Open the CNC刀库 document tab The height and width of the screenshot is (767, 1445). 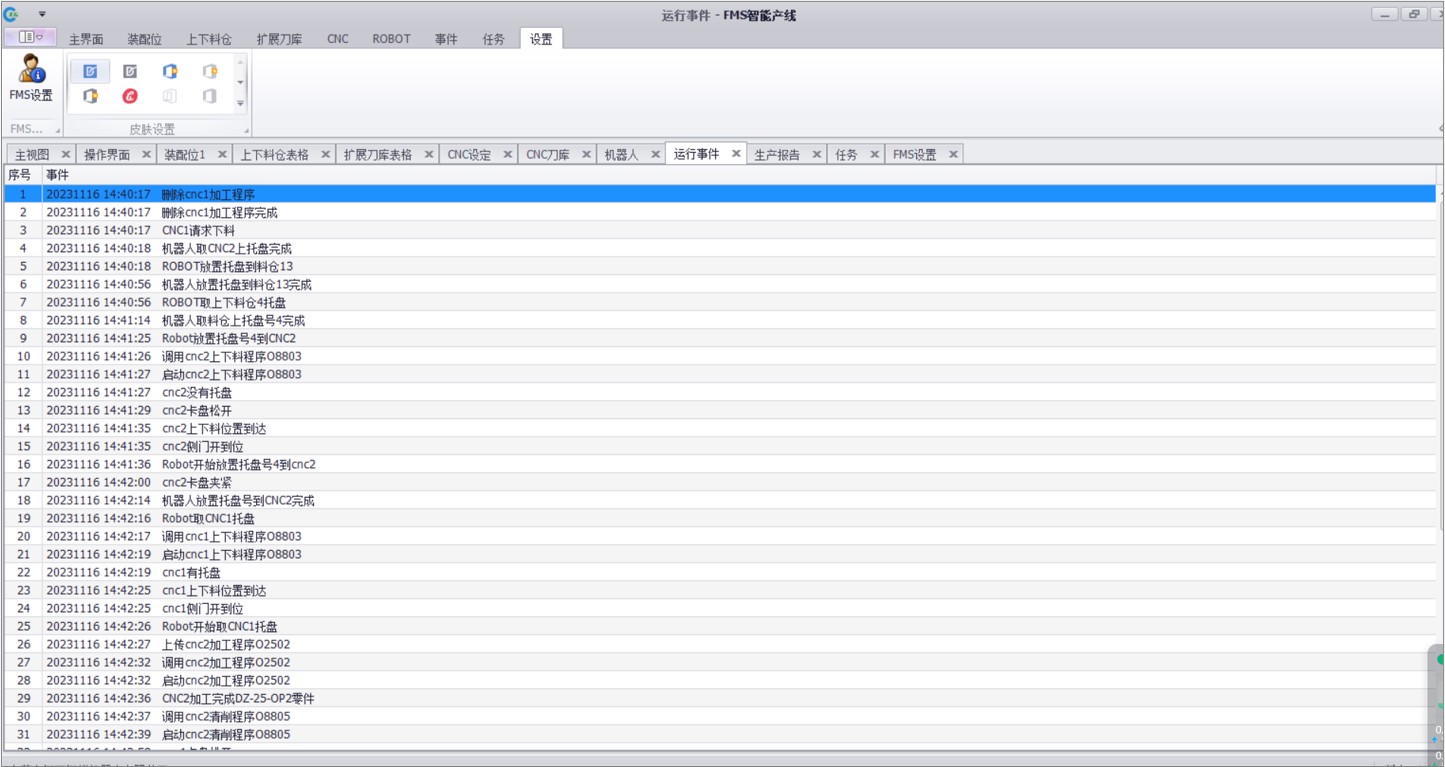(548, 155)
